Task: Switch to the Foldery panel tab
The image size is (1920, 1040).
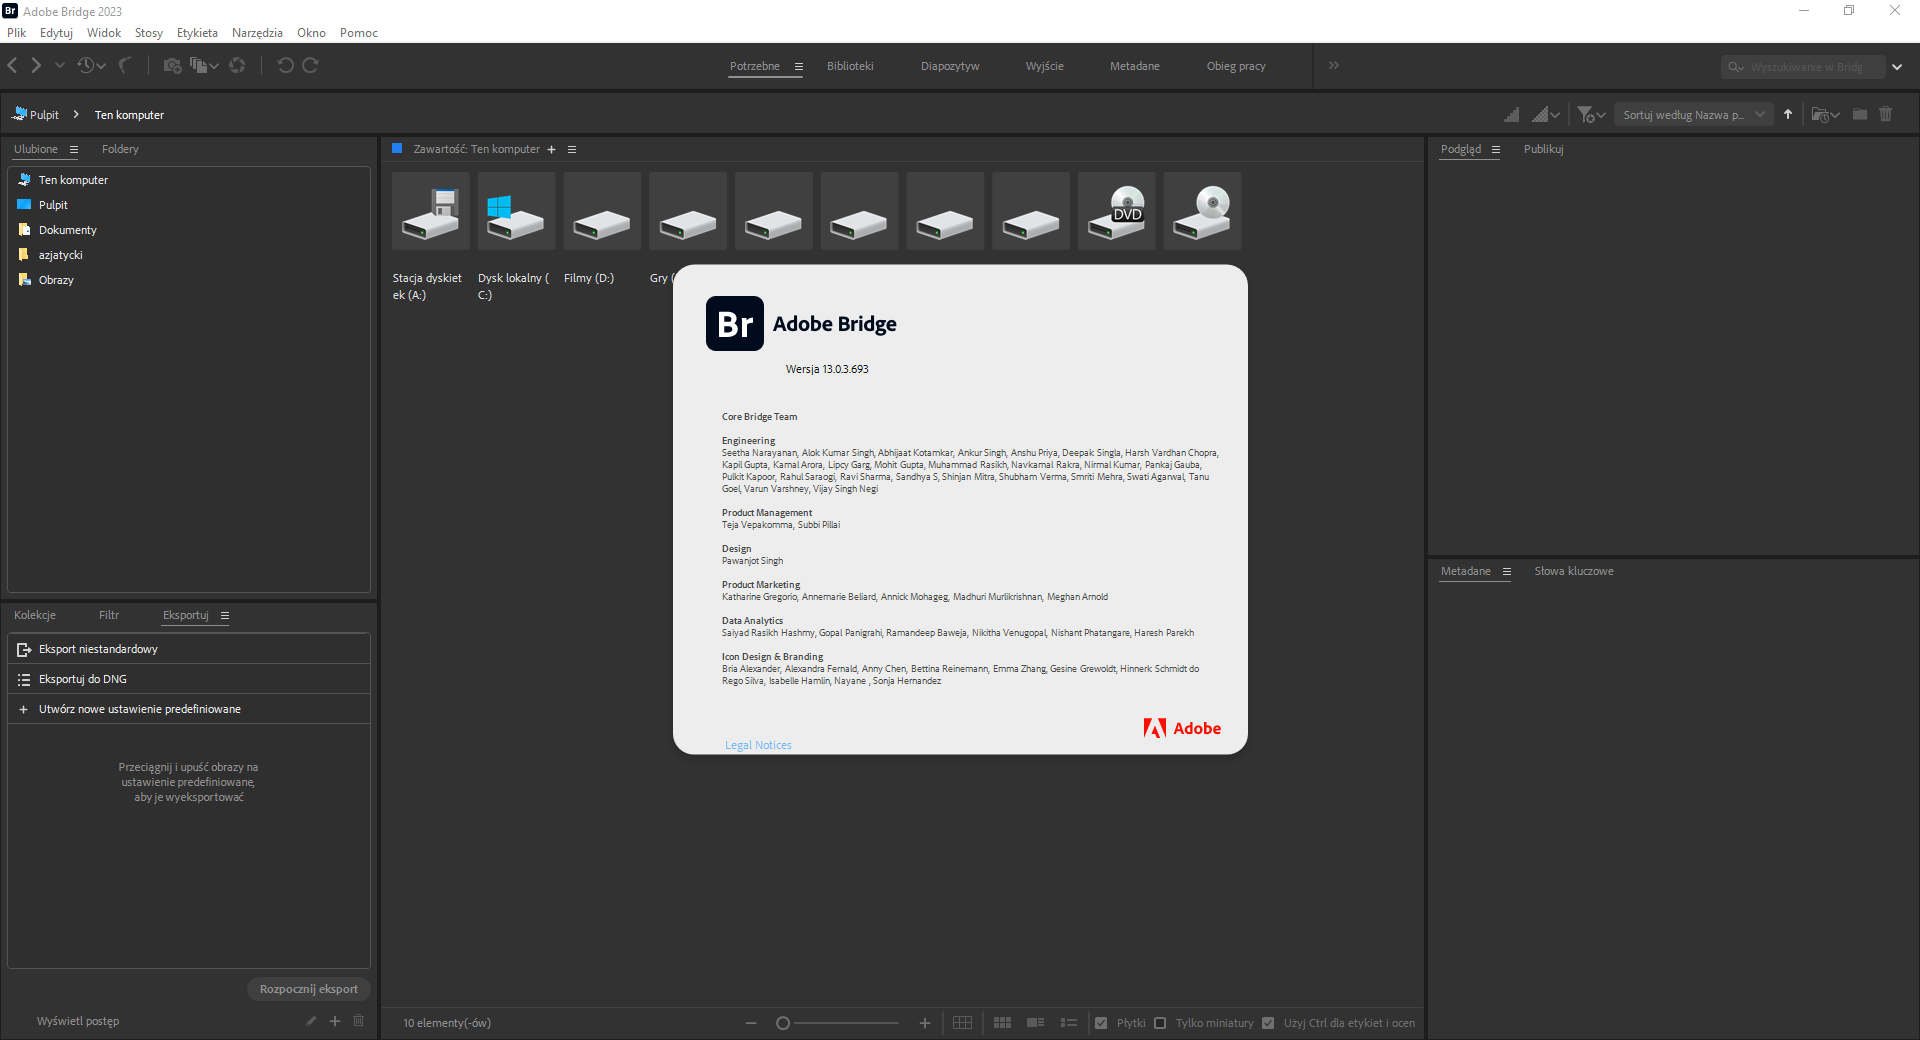Action: pos(120,149)
